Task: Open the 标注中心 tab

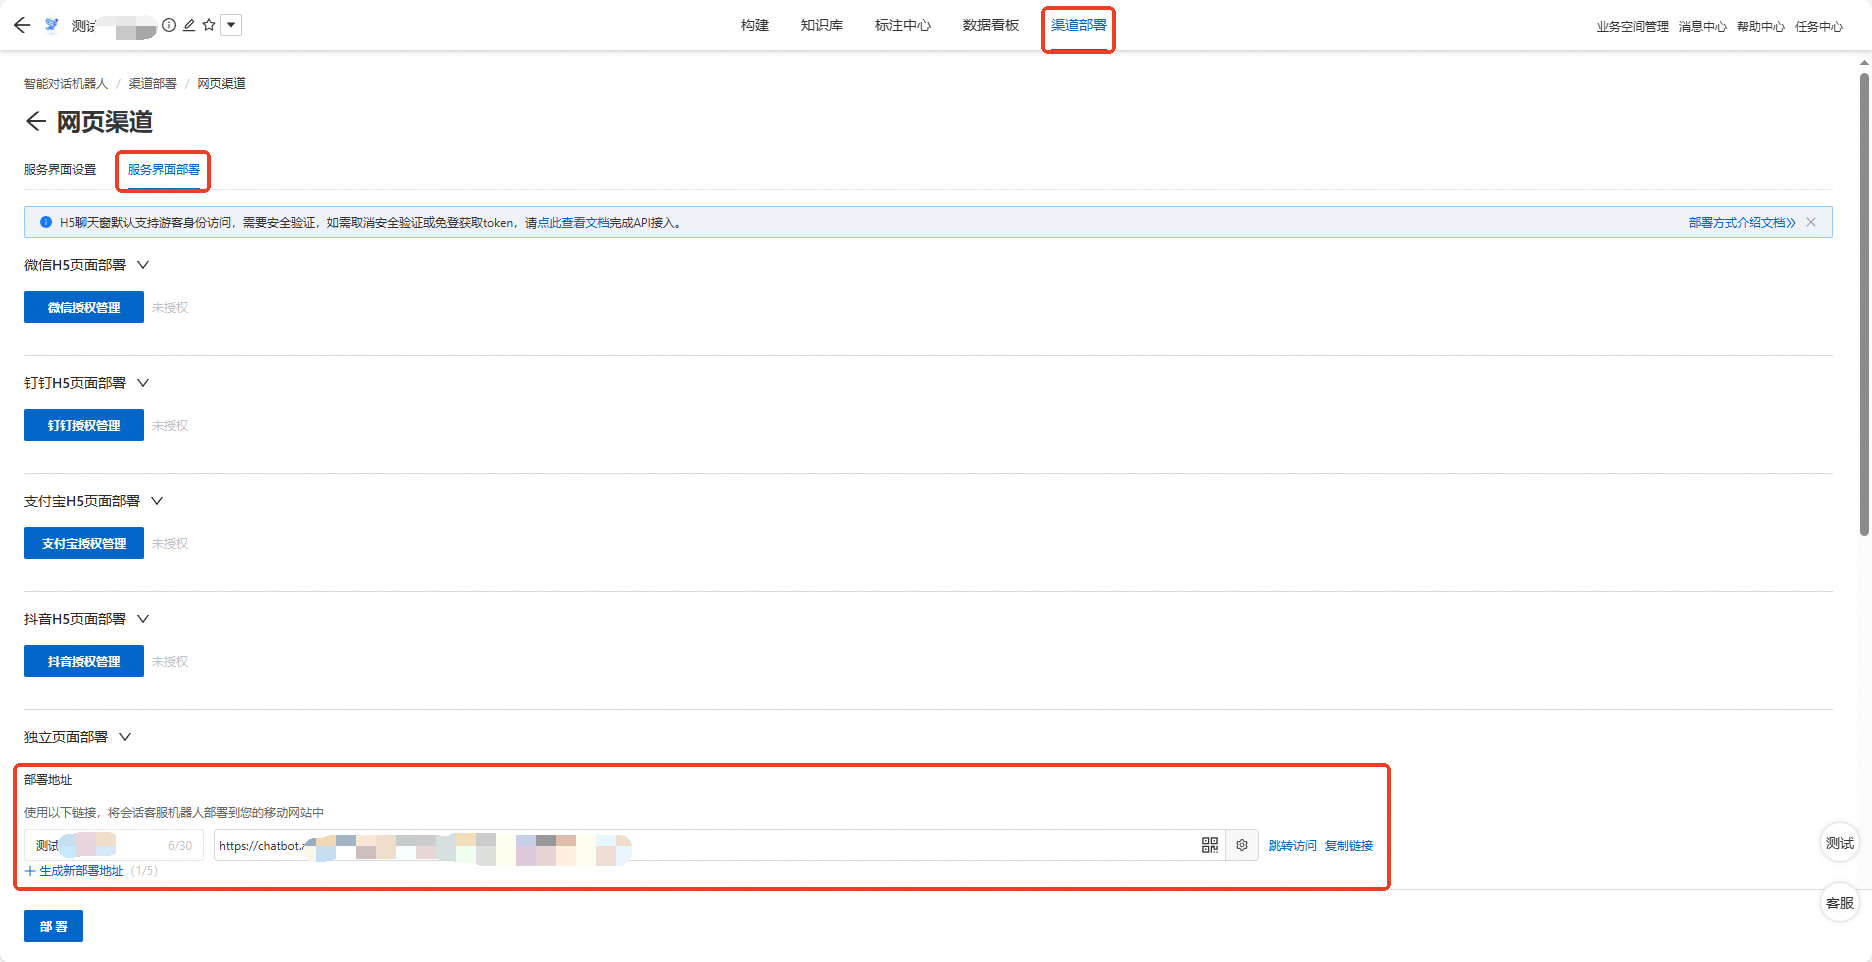Action: (903, 25)
